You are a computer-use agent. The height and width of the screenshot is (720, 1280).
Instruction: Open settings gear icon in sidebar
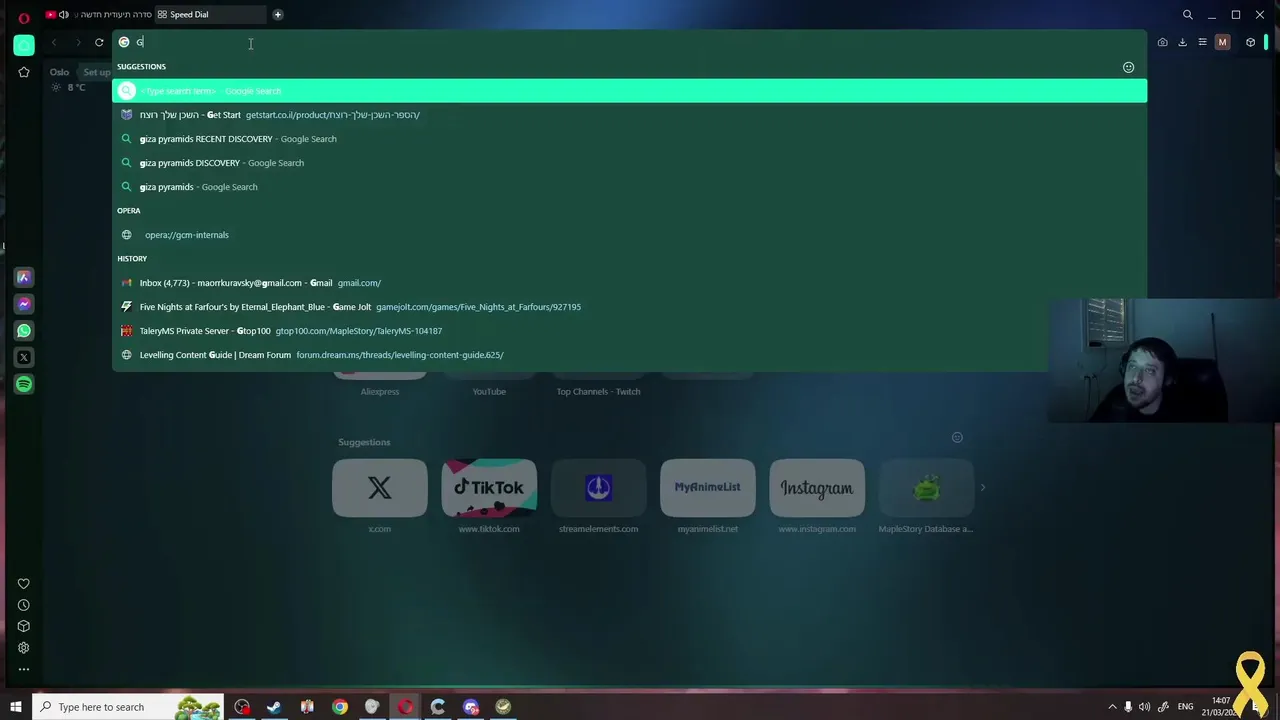tap(24, 648)
